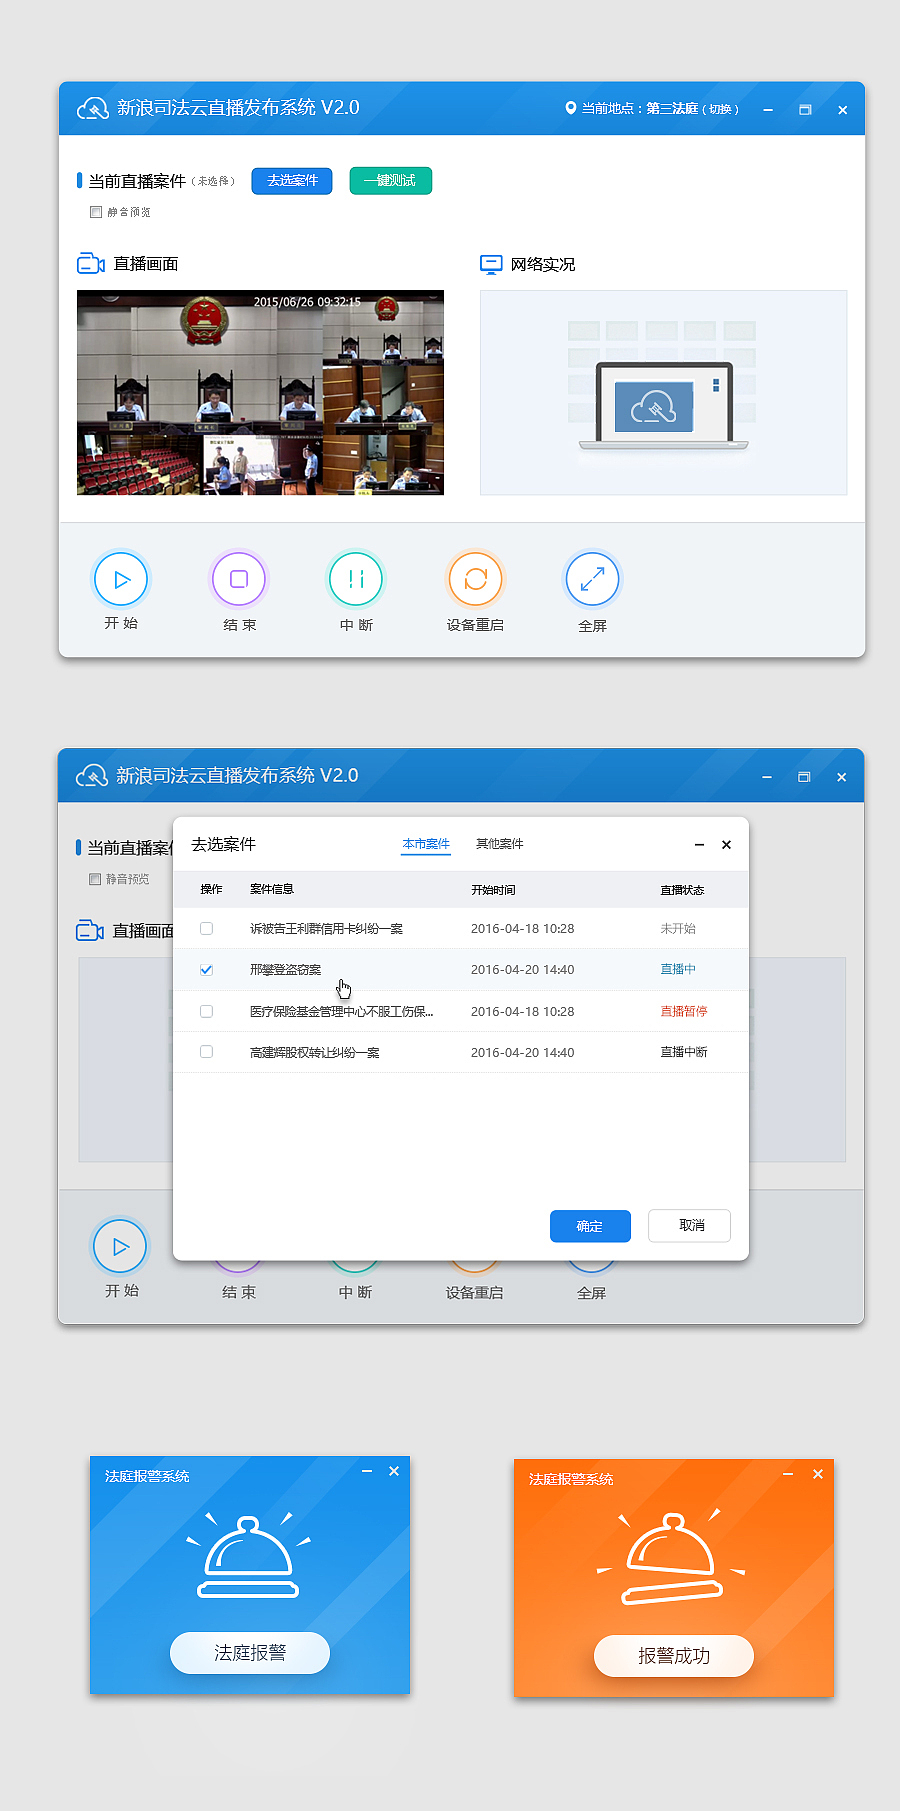900x1811 pixels.
Task: Minimize the top broadcast window
Action: [768, 110]
